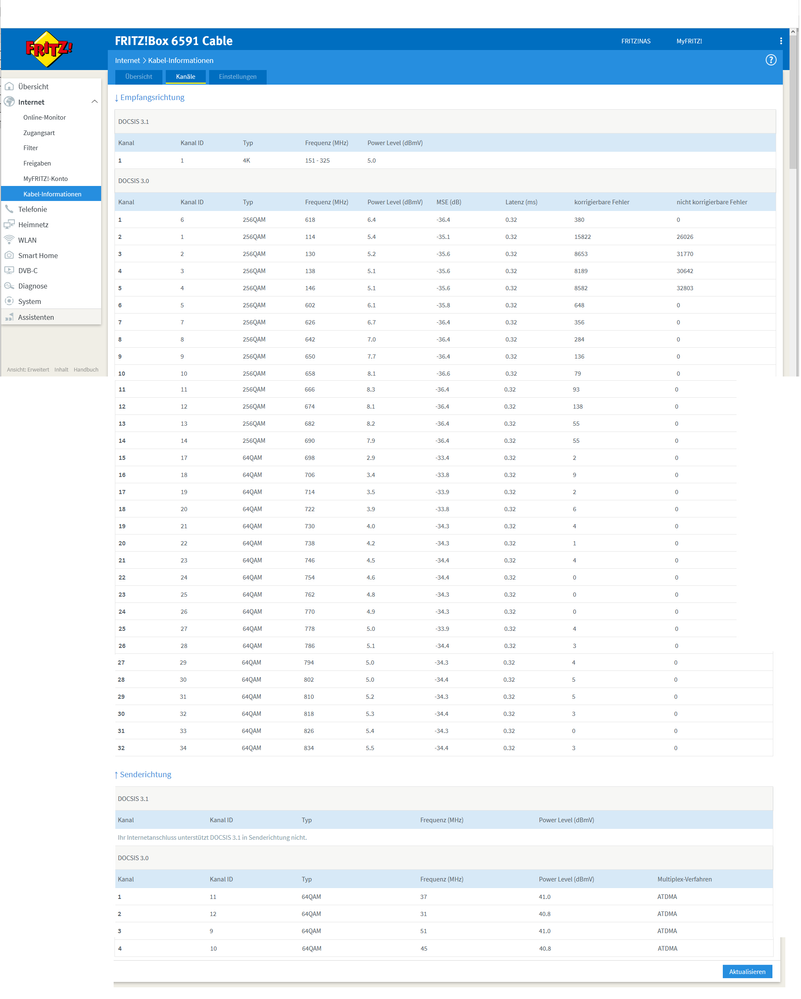Click uncorrectable errors value 32803
The image size is (801, 999).
685,288
